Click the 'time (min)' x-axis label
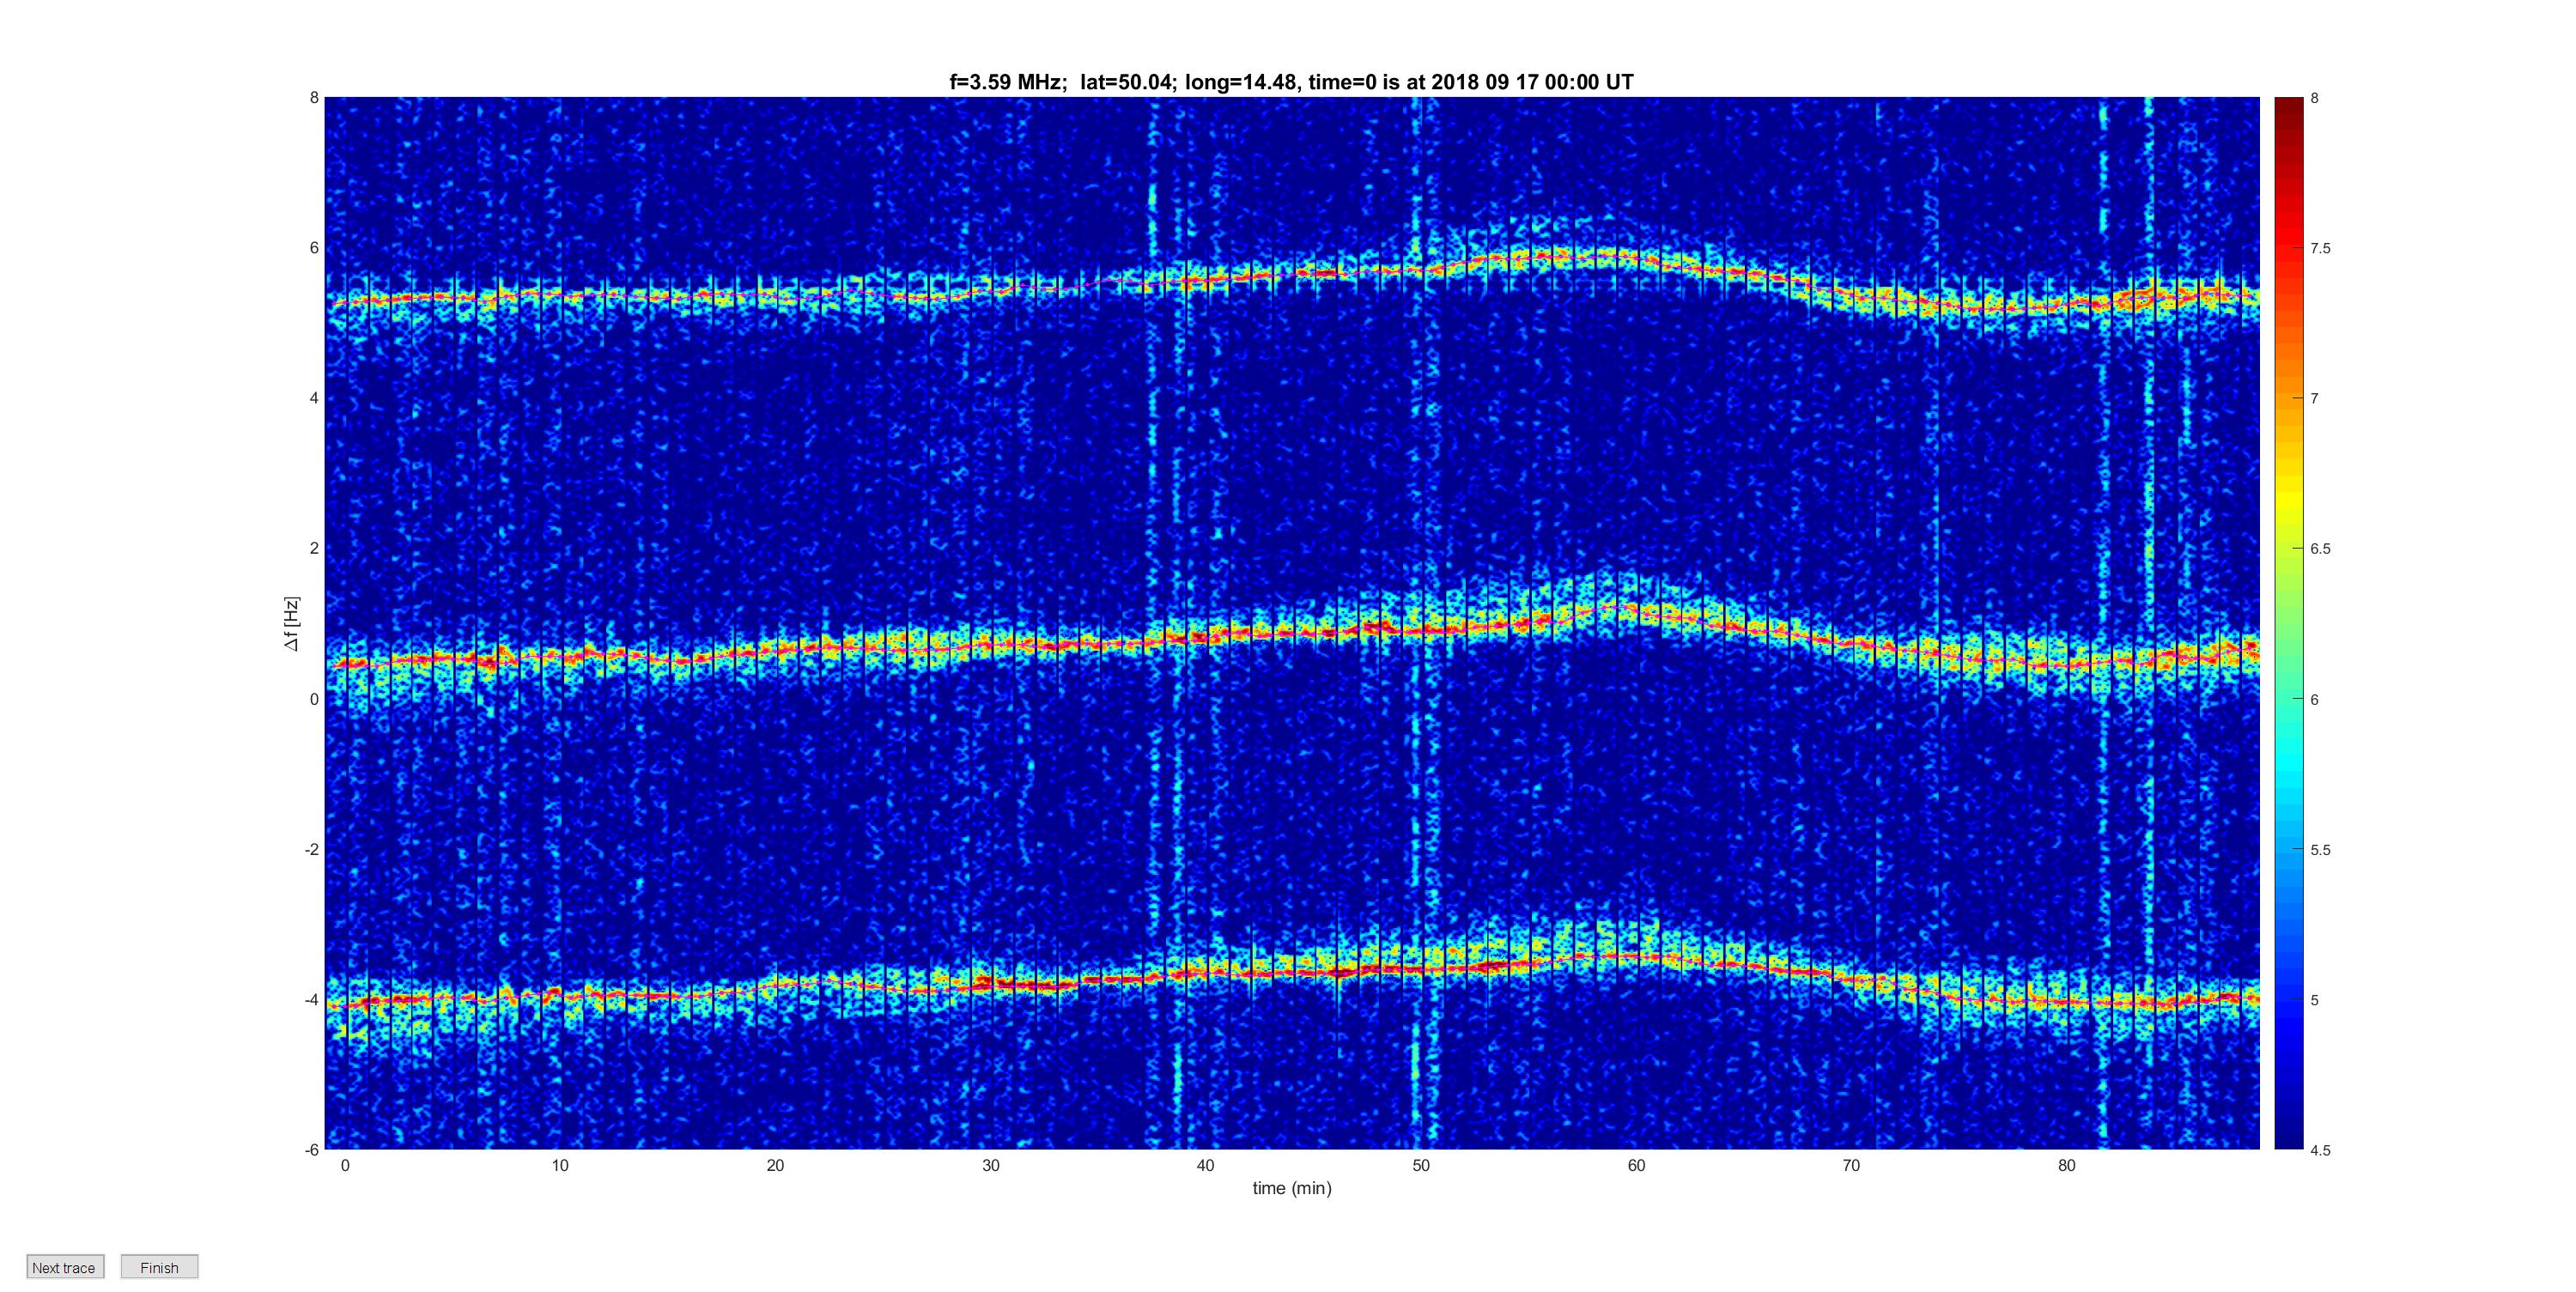This screenshot has width=2576, height=1292. click(1292, 1188)
